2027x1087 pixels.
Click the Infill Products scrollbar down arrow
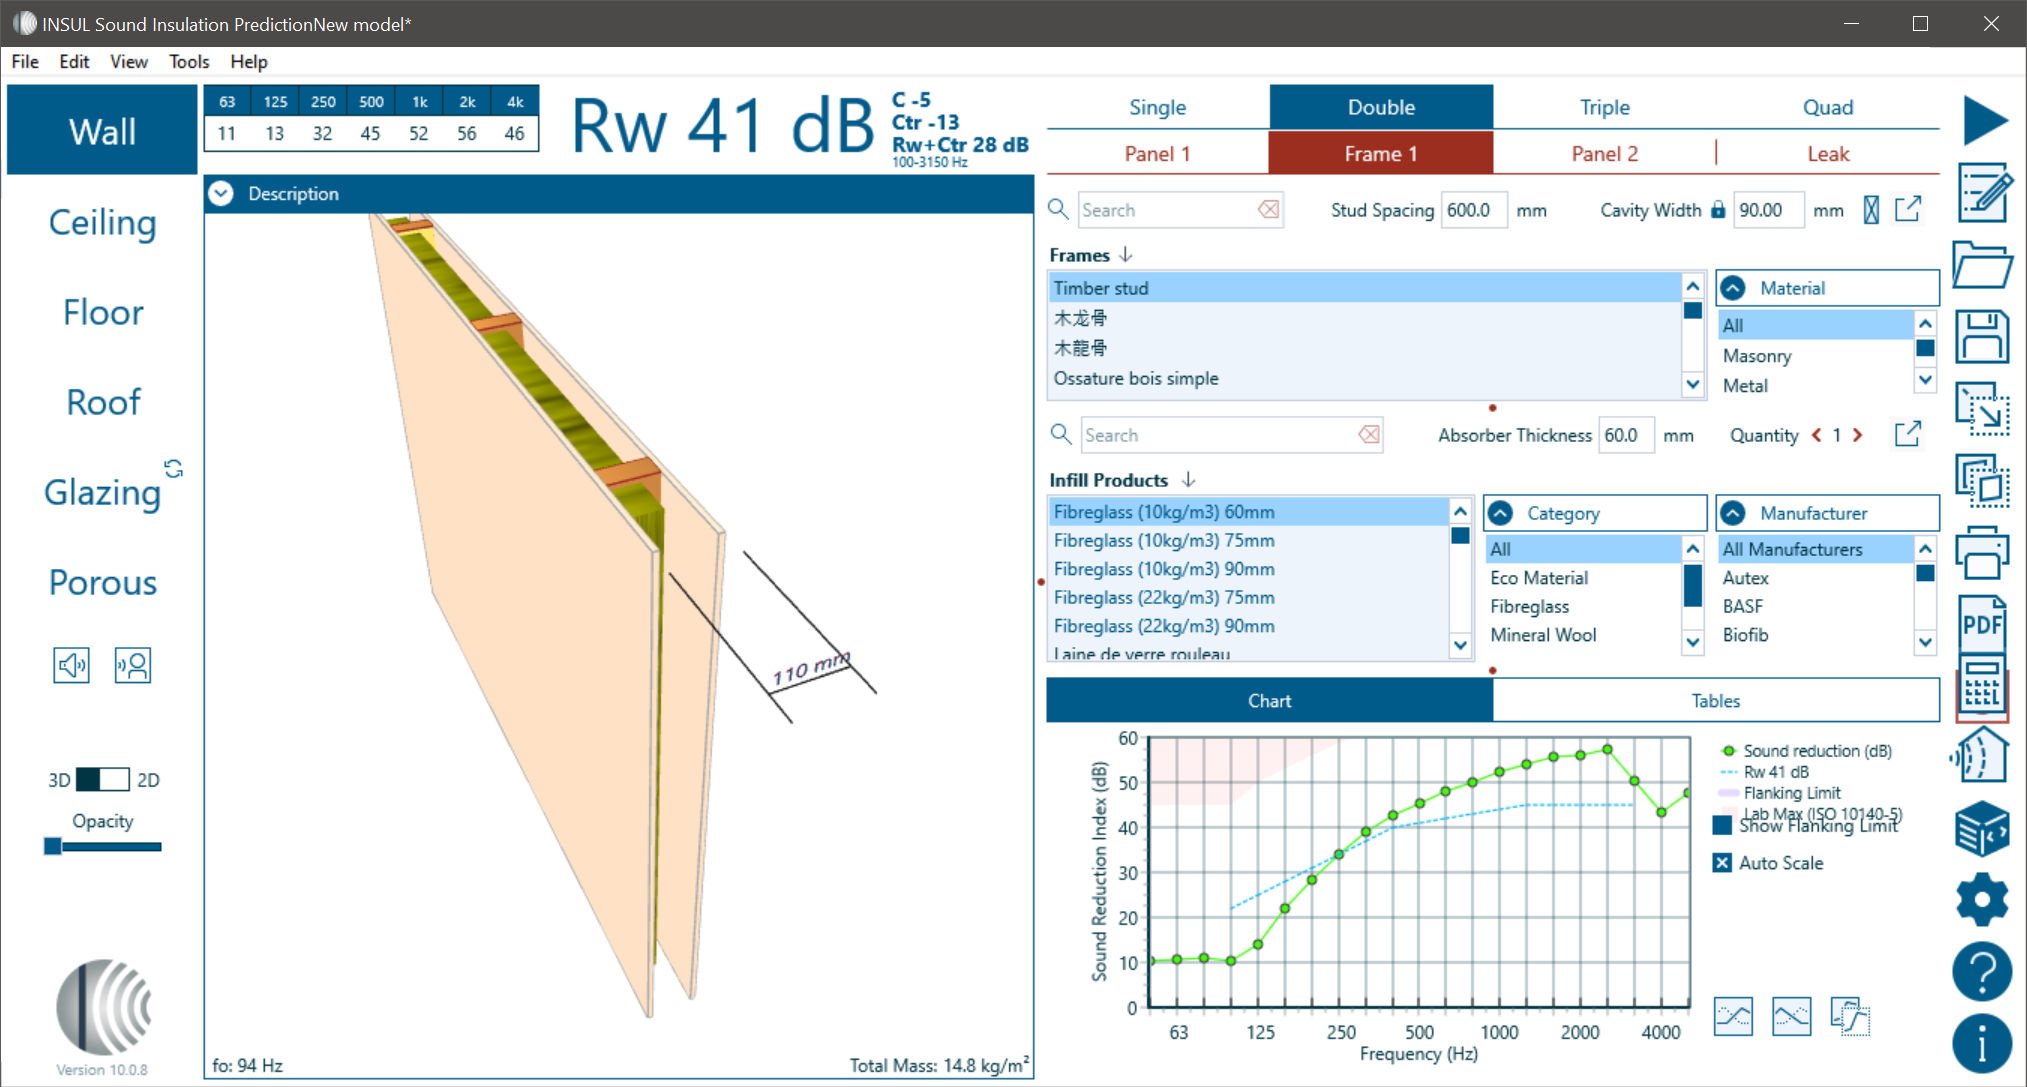point(1460,645)
